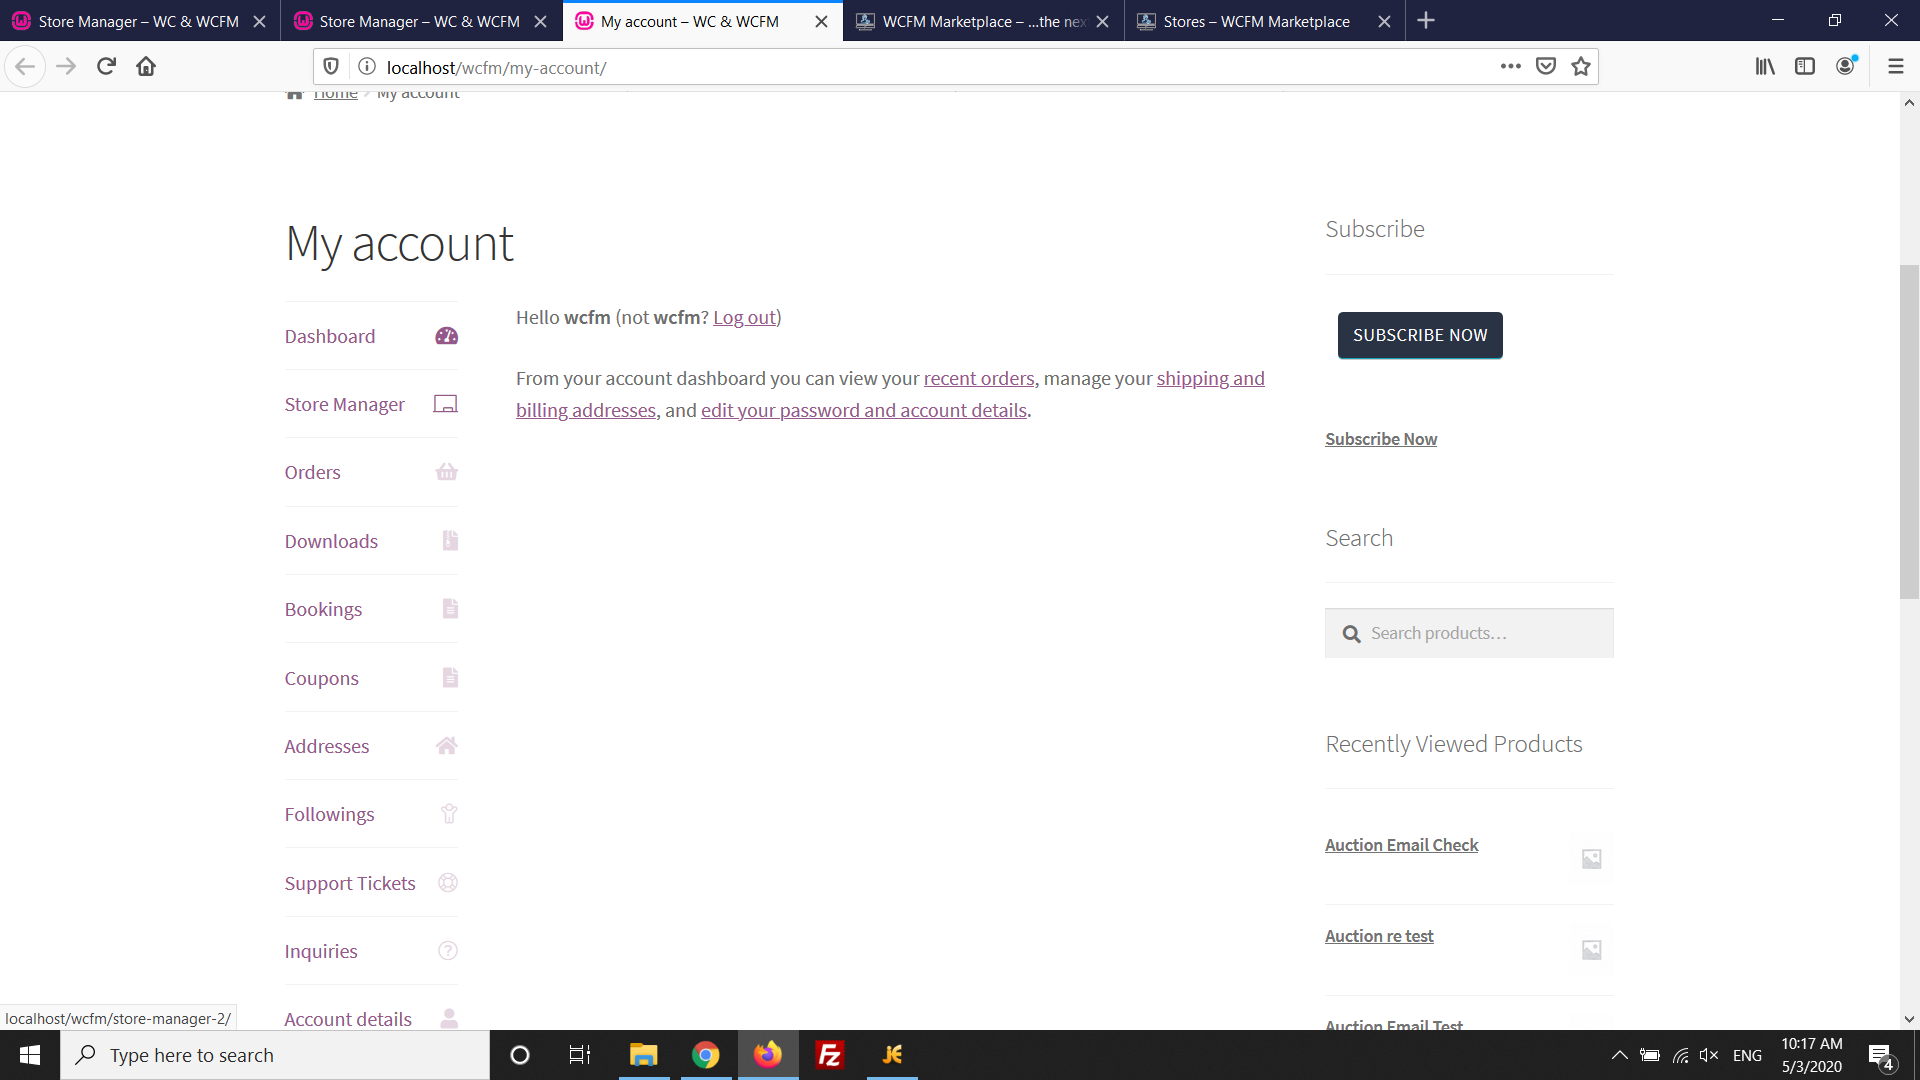Click the Account details user icon
The image size is (1920, 1080).
449,1019
